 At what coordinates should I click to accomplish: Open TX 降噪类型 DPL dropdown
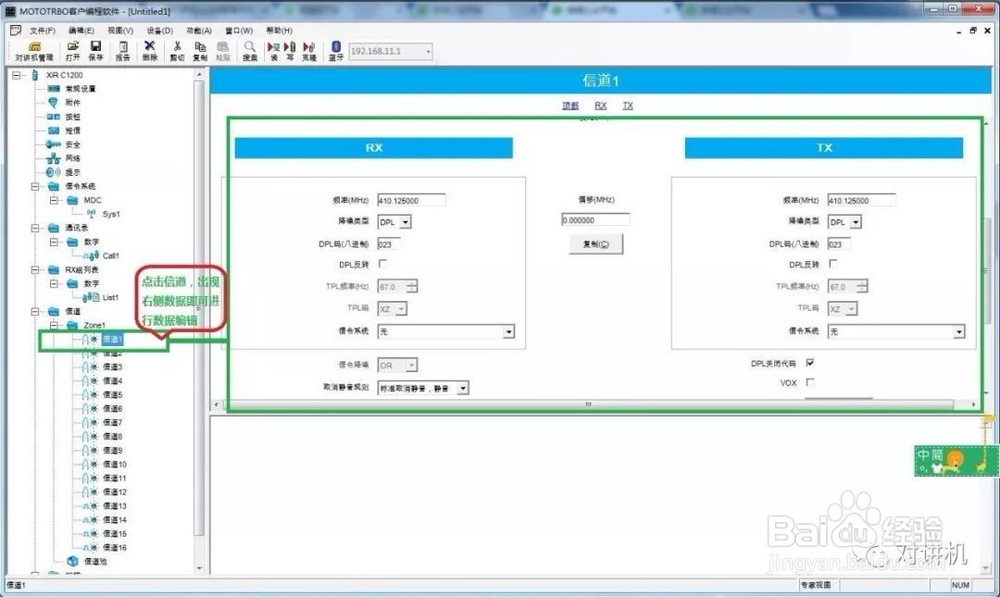pos(856,222)
